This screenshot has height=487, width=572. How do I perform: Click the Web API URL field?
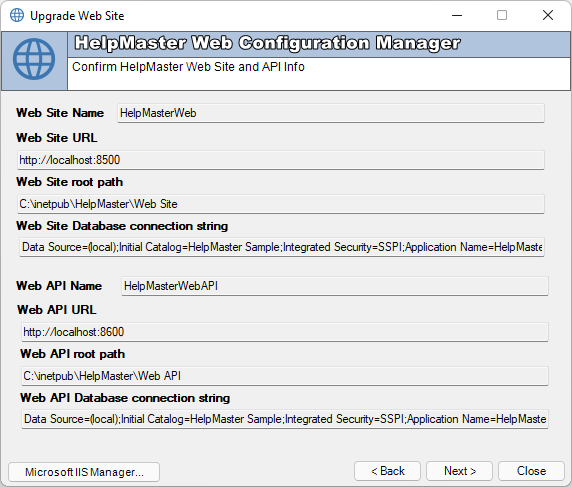pos(285,332)
